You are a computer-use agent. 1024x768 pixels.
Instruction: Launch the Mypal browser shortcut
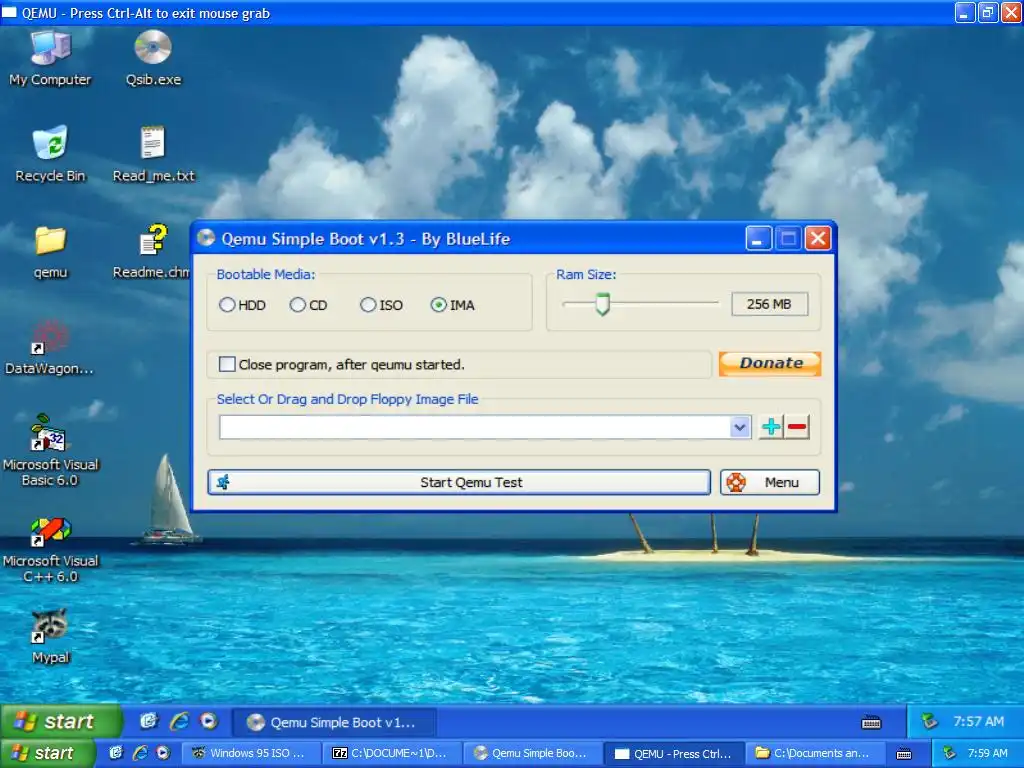(x=50, y=637)
